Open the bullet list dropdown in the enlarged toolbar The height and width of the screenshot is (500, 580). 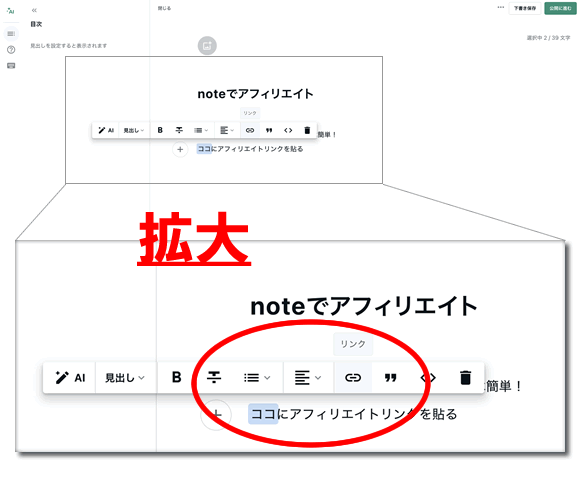pyautogui.click(x=257, y=378)
